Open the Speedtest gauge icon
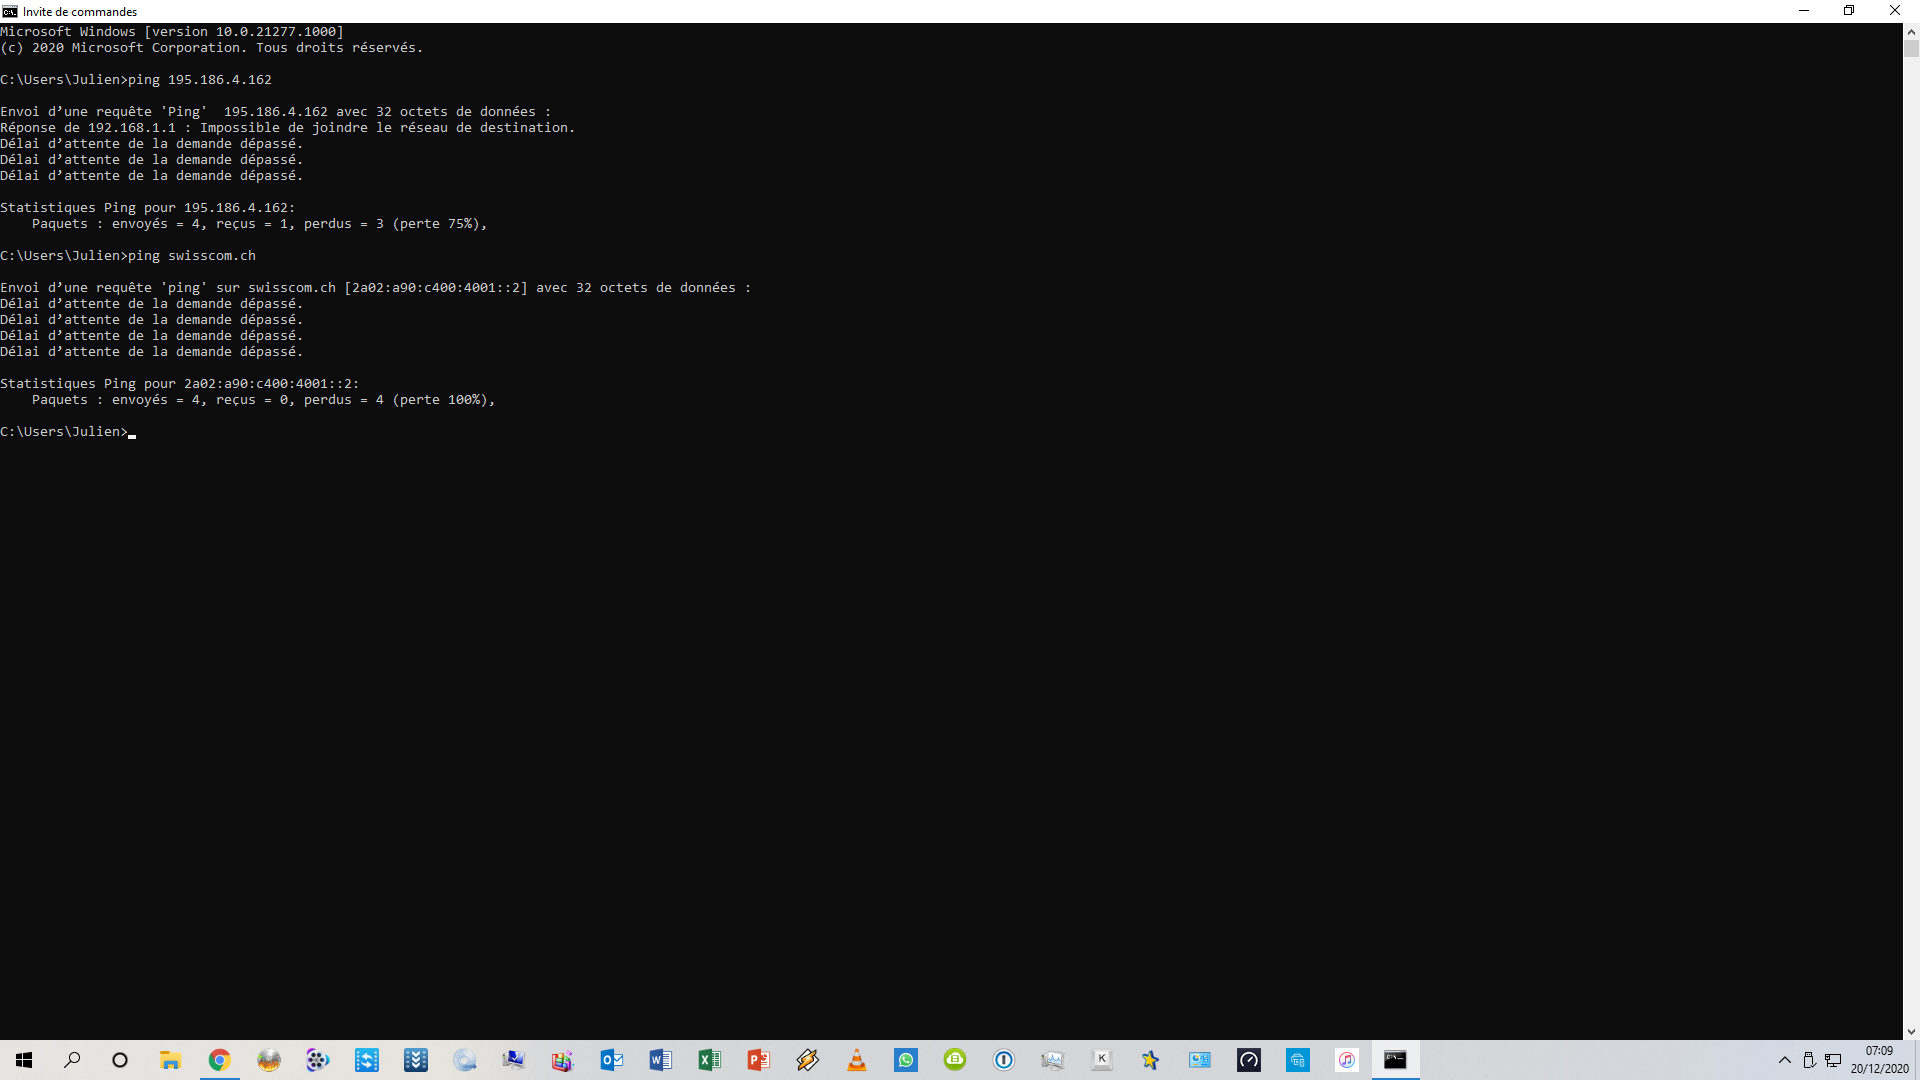The width and height of the screenshot is (1920, 1080). click(1249, 1060)
